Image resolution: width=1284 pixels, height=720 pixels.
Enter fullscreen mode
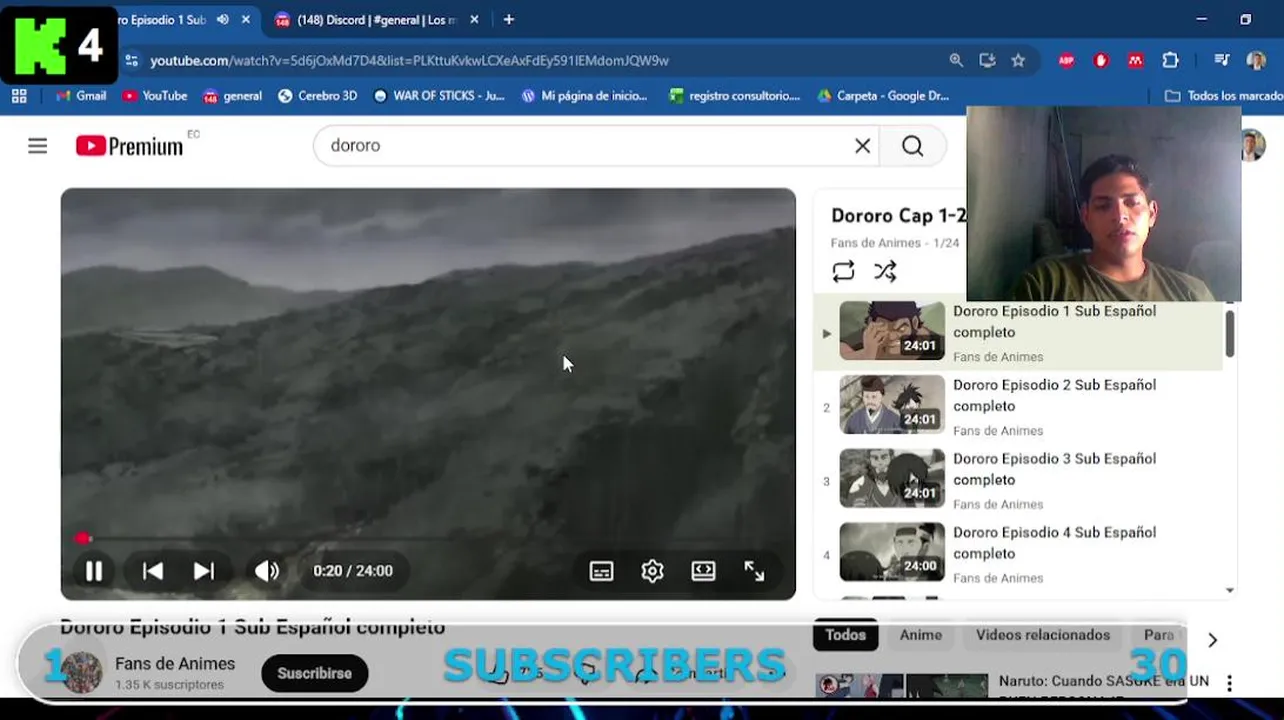click(754, 571)
